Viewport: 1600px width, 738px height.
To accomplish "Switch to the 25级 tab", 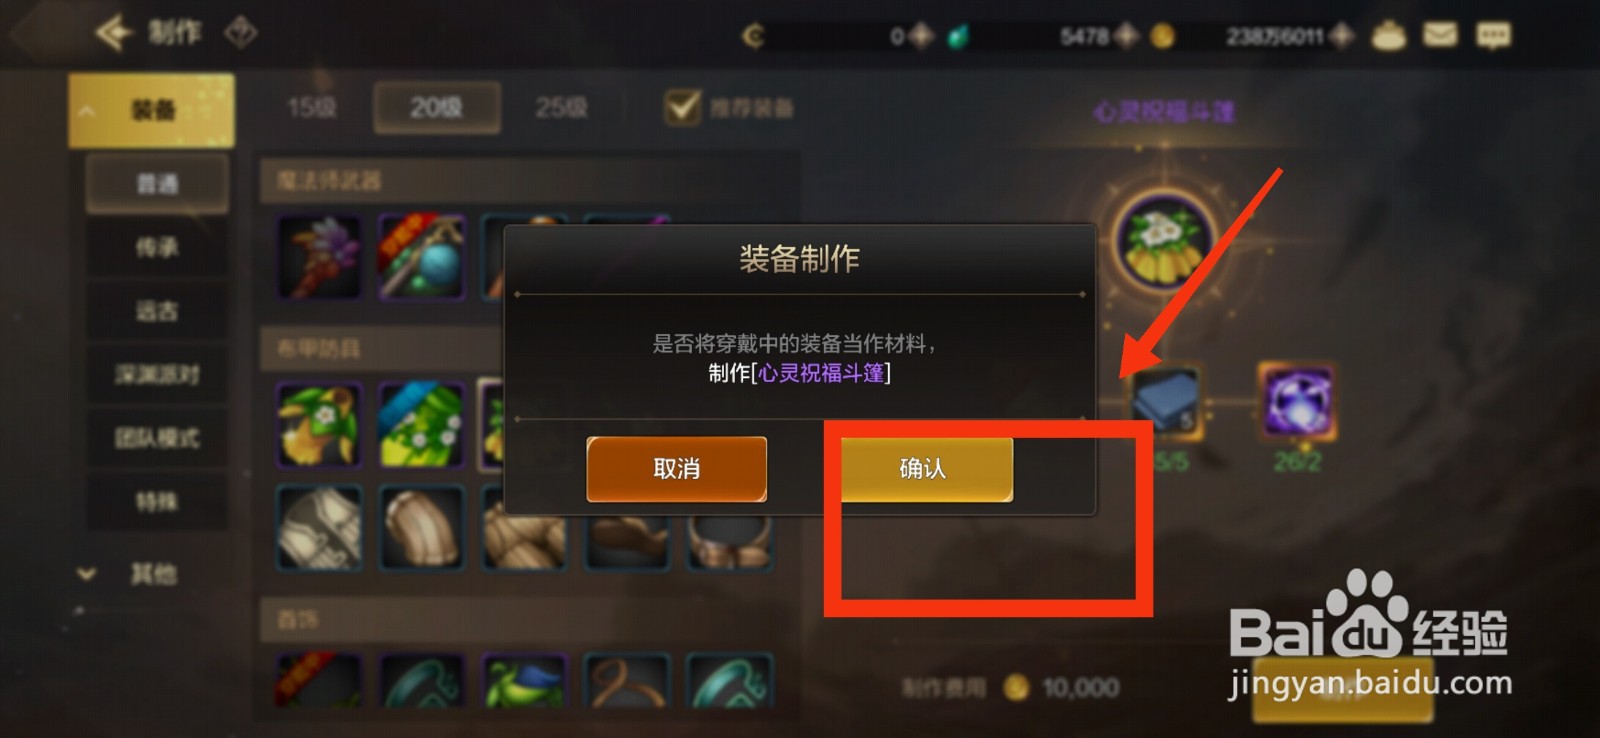I will pyautogui.click(x=561, y=107).
